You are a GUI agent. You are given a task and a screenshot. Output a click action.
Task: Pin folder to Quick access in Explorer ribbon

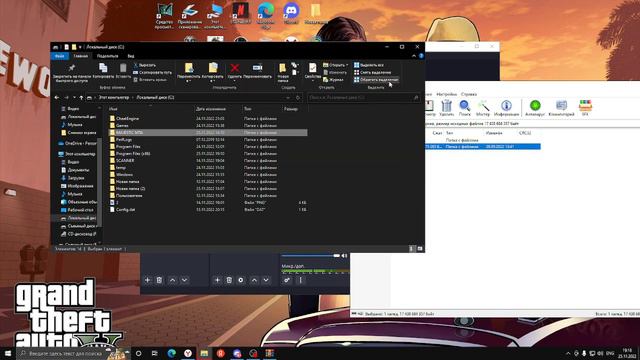point(72,73)
